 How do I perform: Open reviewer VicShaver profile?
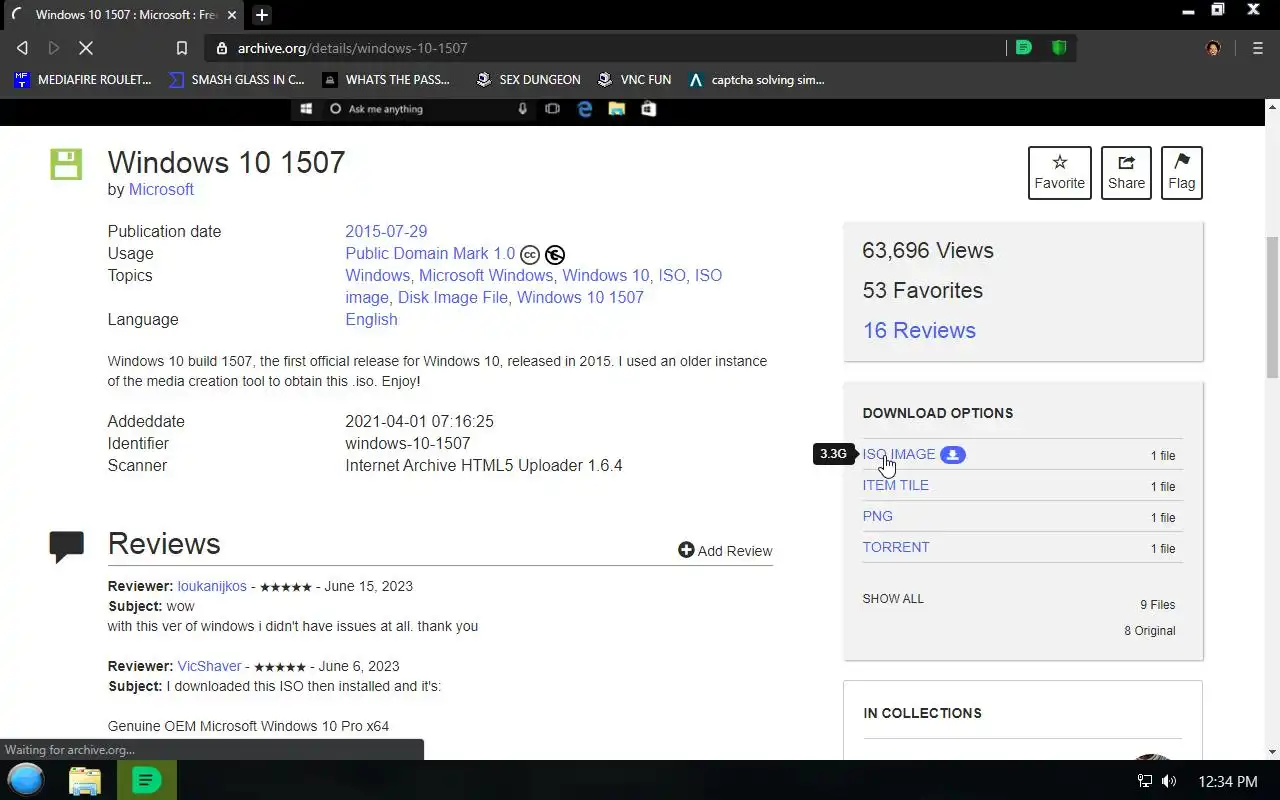209,666
